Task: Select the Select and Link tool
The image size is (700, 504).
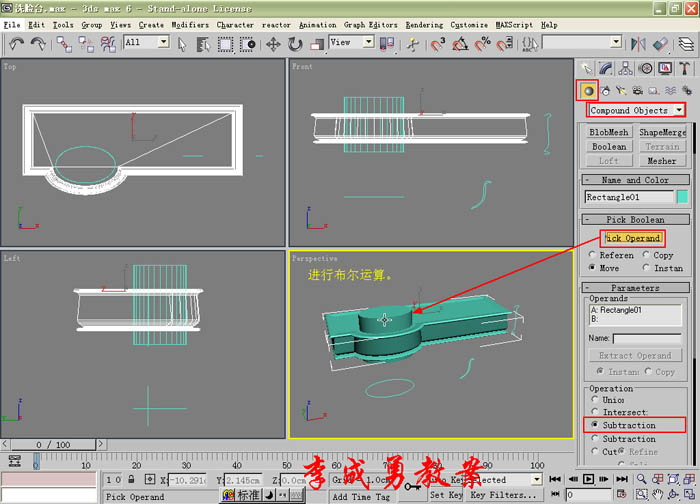Action: pos(64,44)
